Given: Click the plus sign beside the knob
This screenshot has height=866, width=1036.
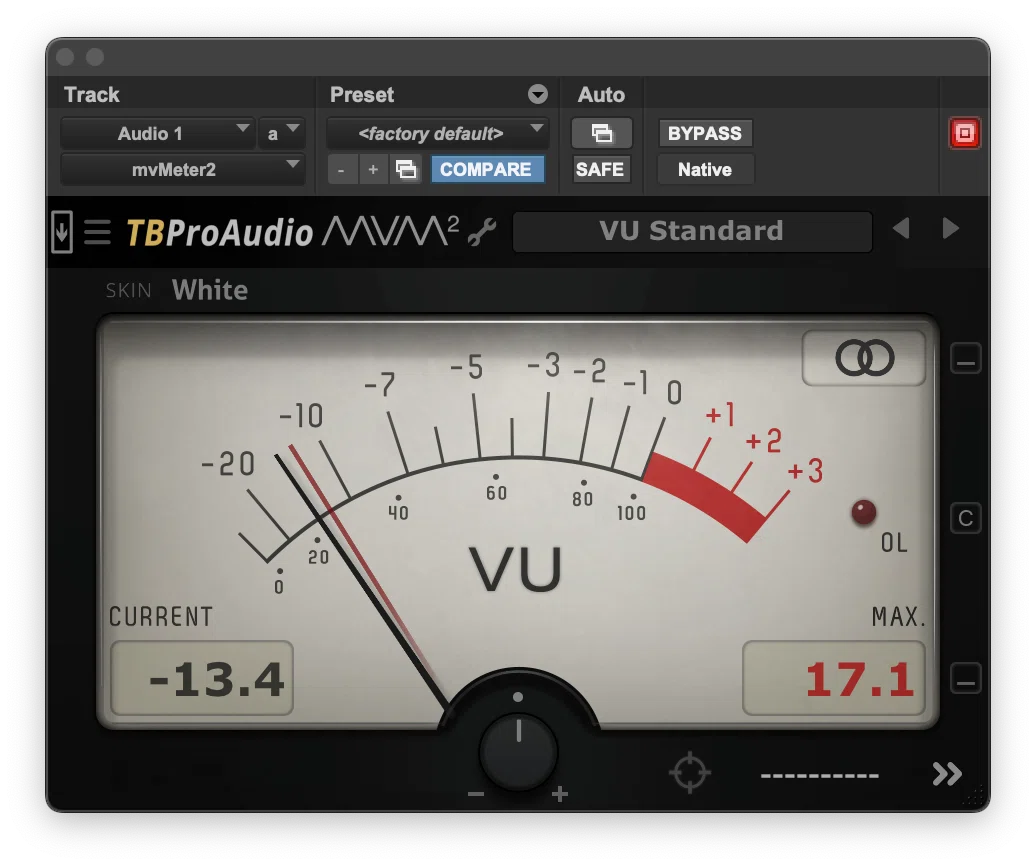Looking at the screenshot, I should pos(560,793).
